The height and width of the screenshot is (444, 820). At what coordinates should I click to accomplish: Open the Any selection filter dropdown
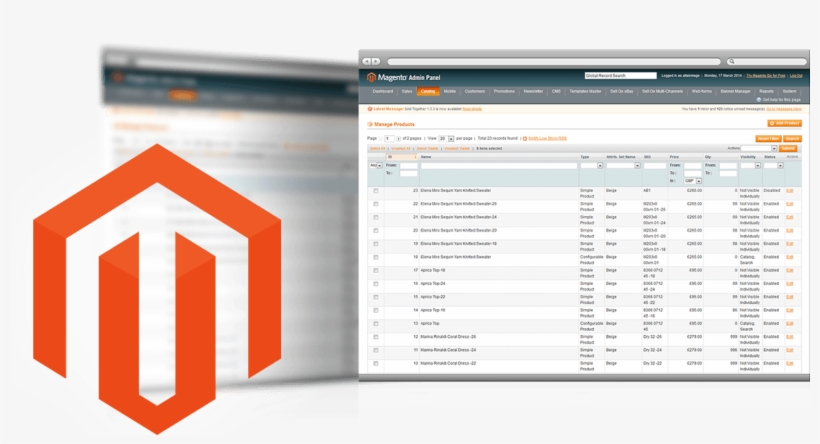pyautogui.click(x=376, y=166)
